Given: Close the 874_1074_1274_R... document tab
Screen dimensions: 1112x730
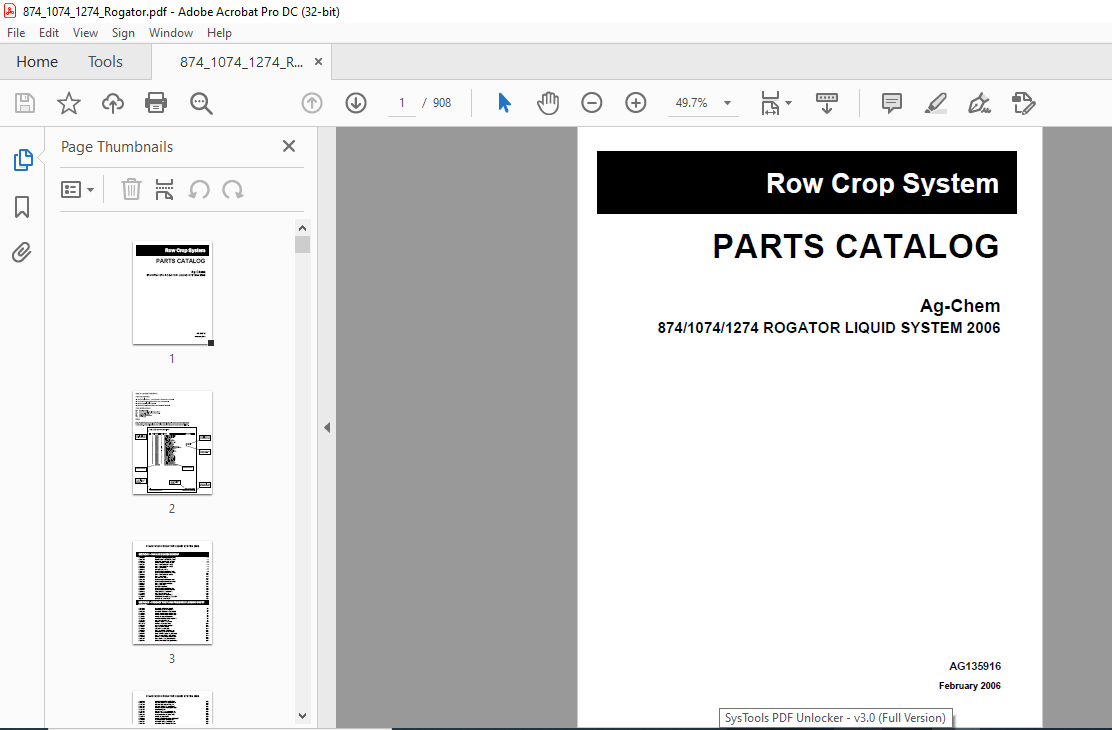Looking at the screenshot, I should pyautogui.click(x=318, y=62).
